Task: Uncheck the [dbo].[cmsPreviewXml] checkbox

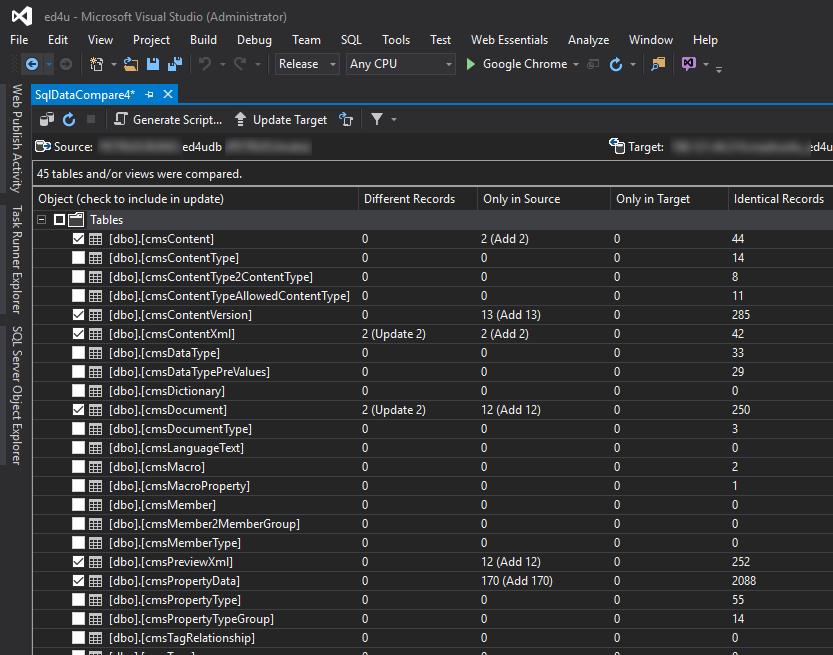Action: [x=79, y=562]
